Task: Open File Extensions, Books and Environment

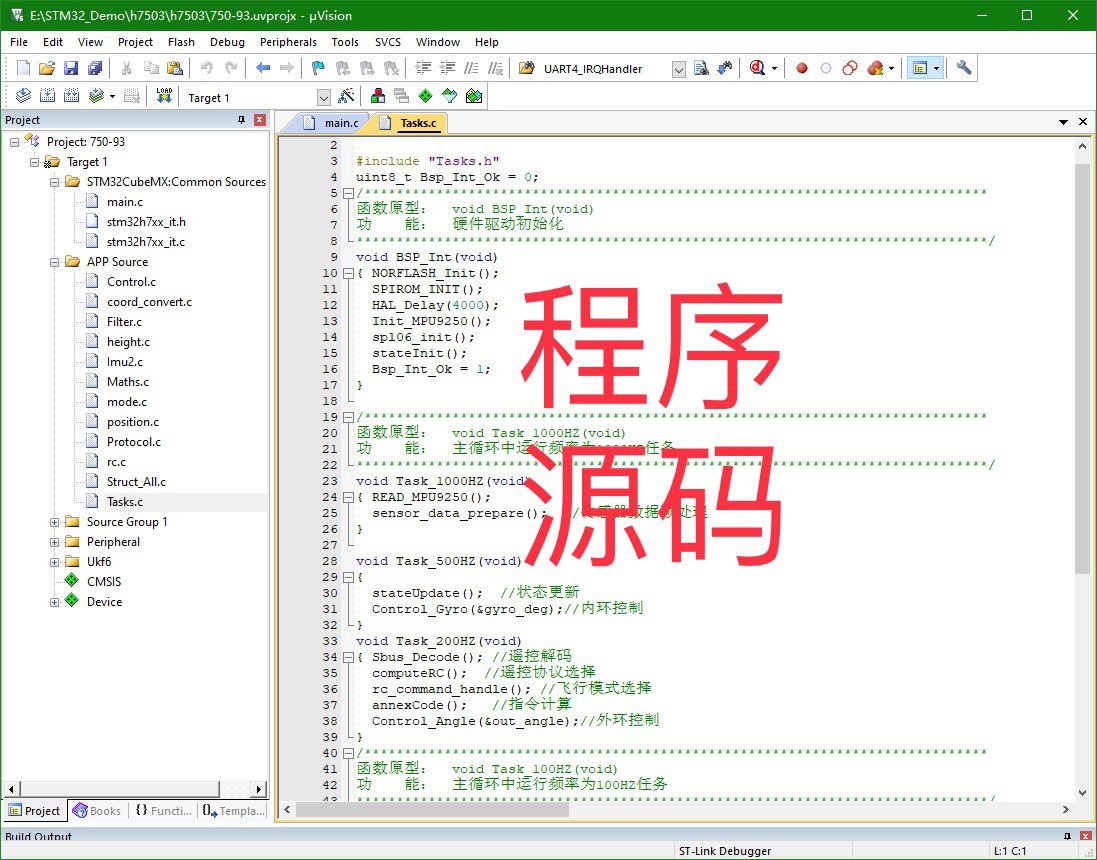Action: click(x=378, y=96)
